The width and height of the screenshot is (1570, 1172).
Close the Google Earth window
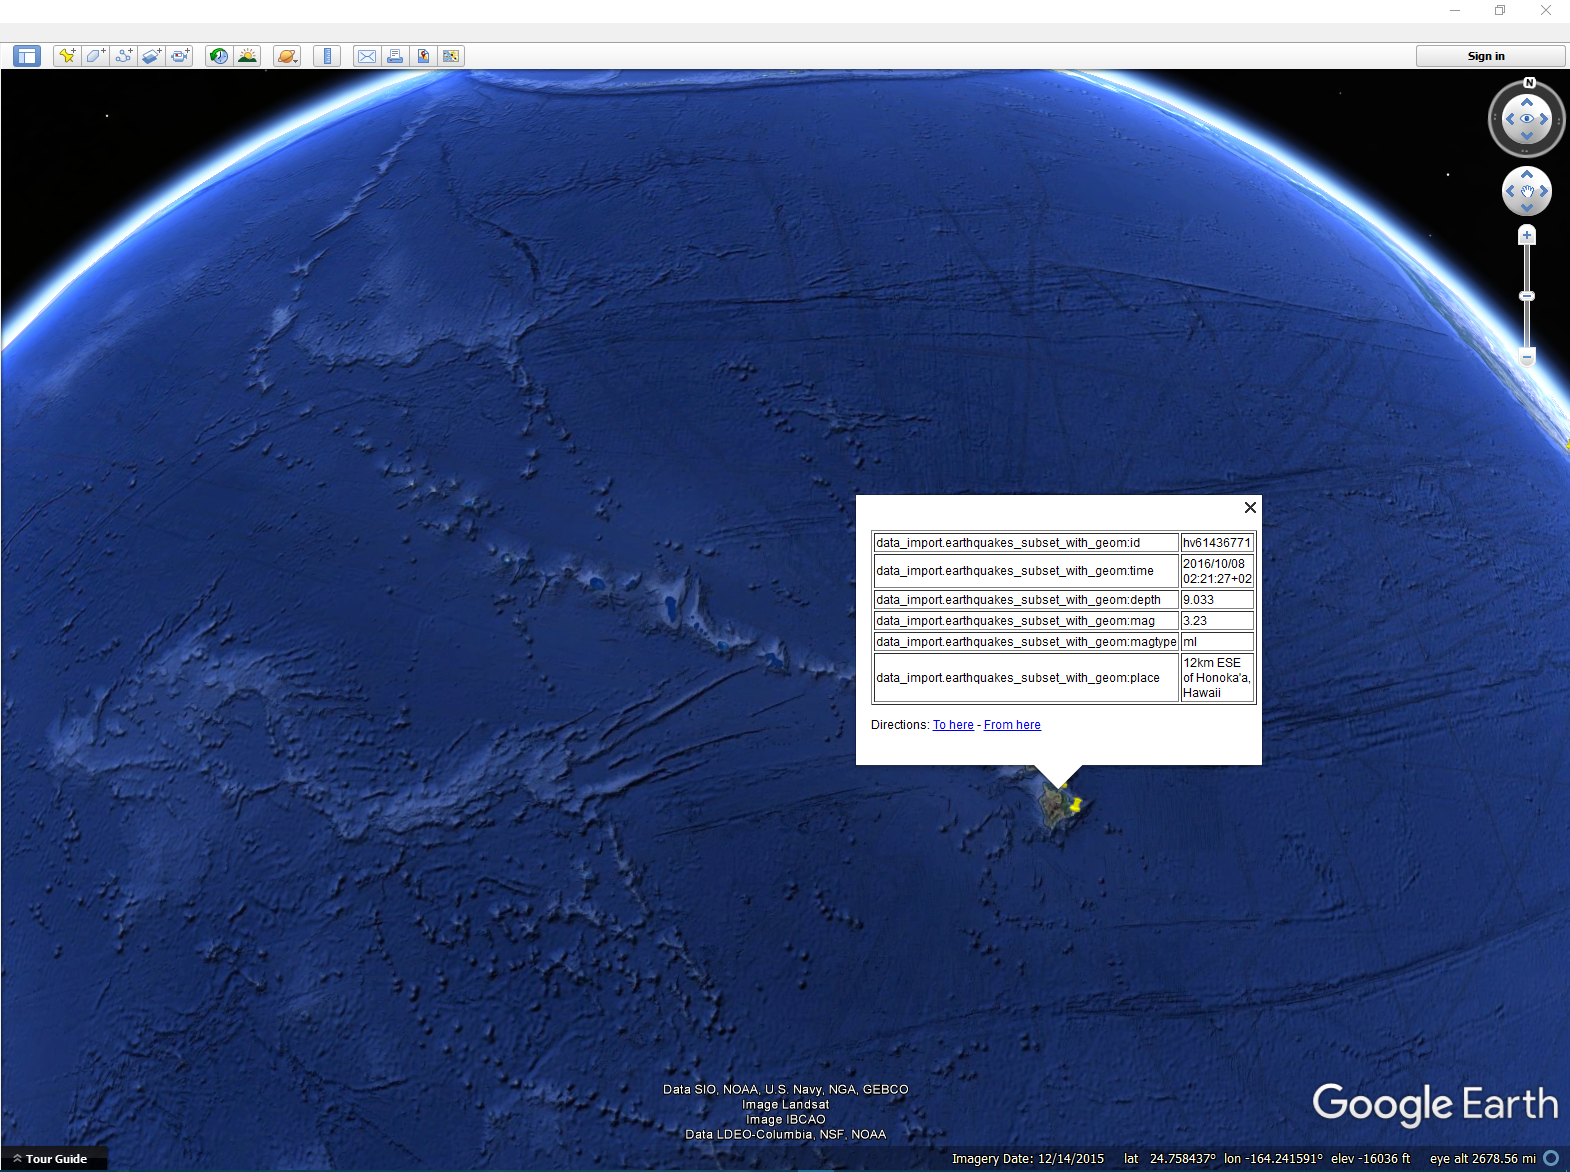1546,10
